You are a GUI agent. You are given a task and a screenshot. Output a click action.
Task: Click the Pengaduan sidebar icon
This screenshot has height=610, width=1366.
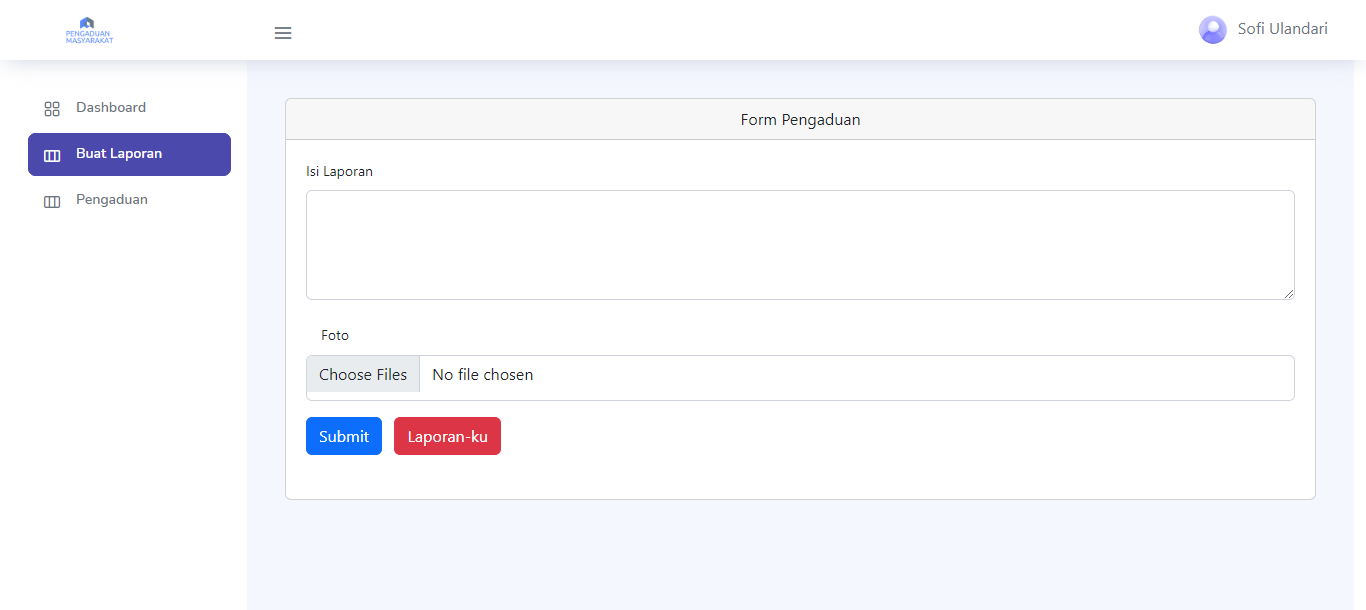click(x=52, y=201)
